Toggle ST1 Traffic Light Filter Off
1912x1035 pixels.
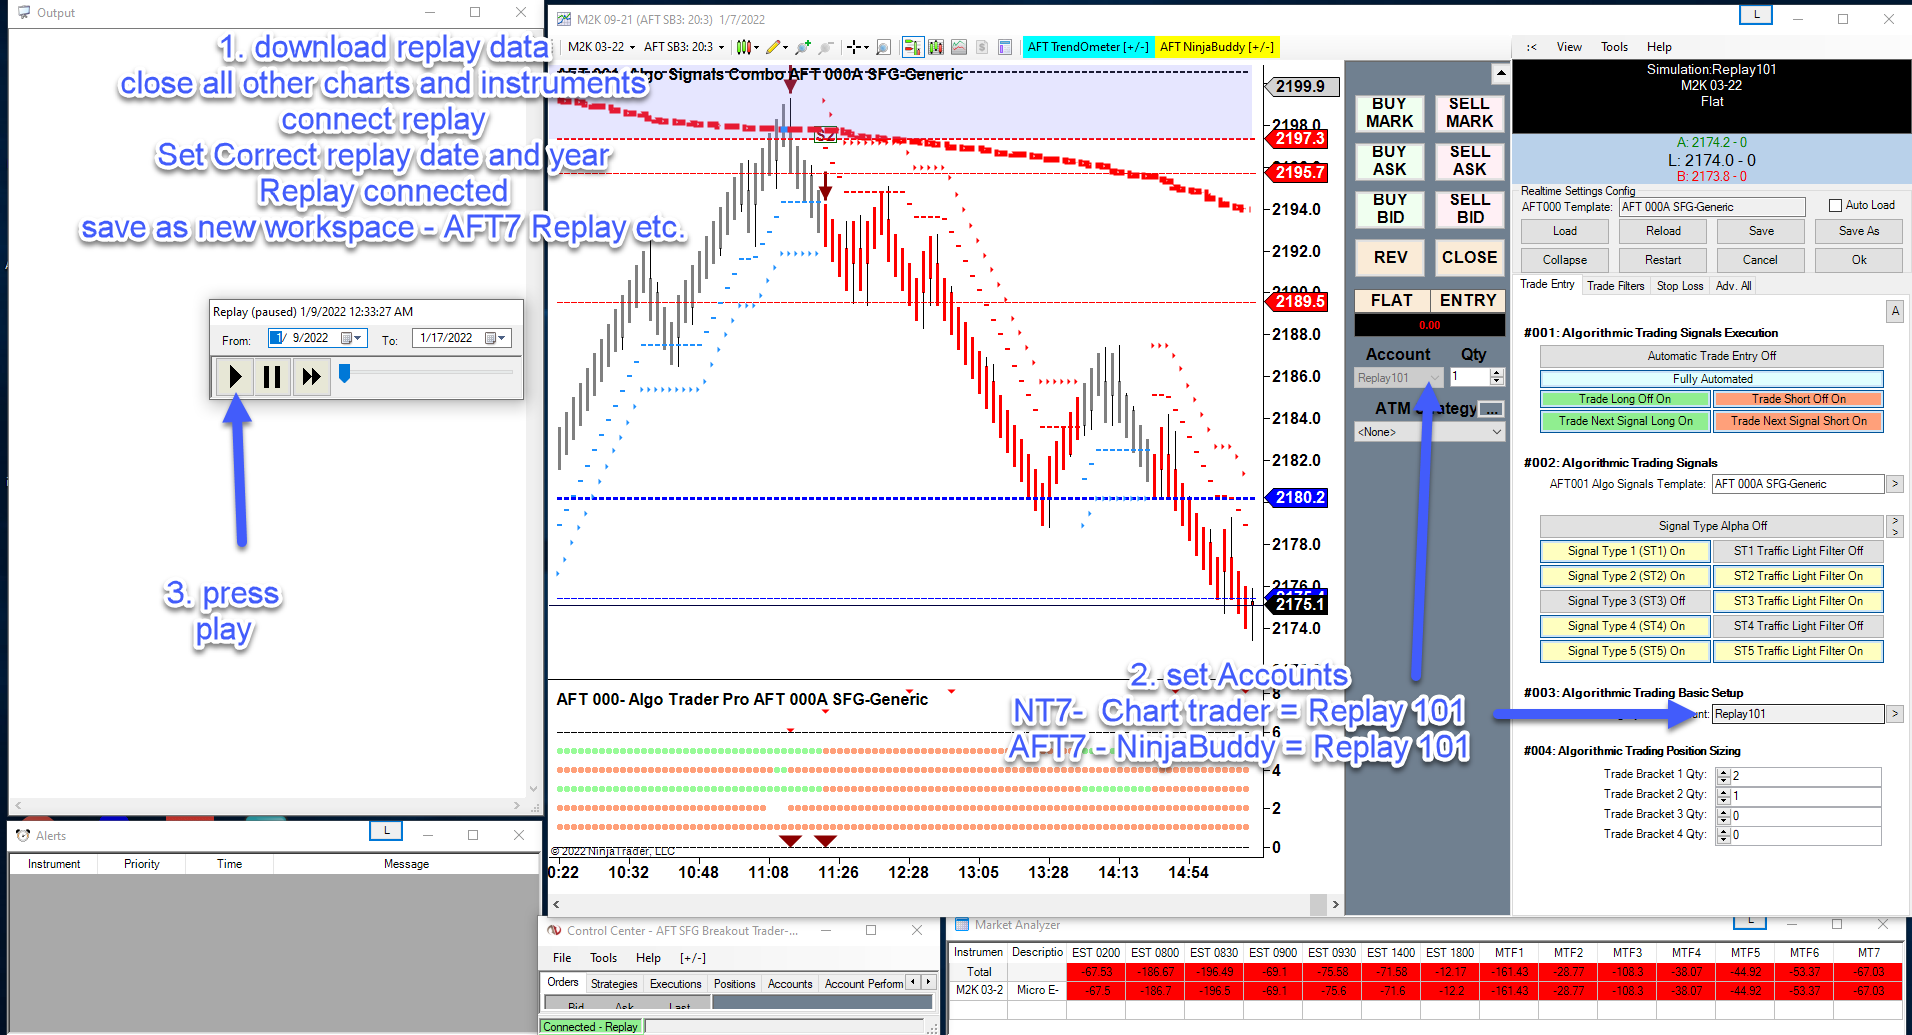(x=1797, y=551)
